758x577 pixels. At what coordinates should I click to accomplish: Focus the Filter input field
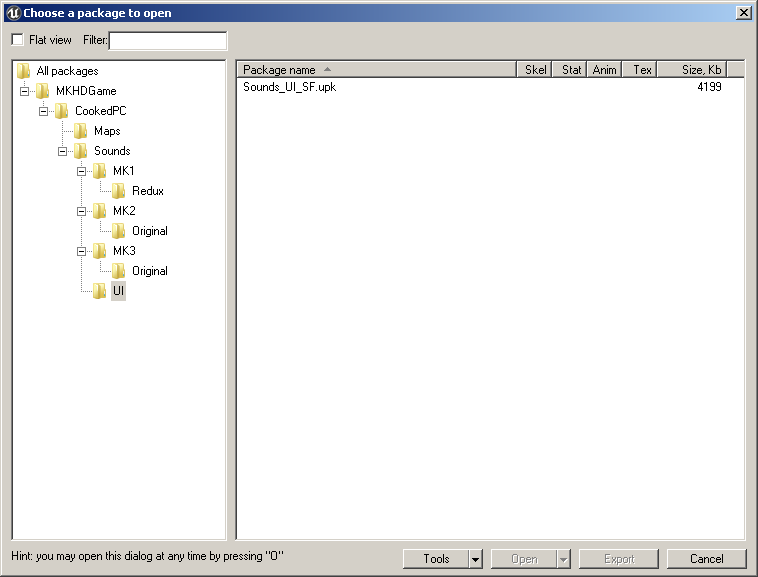click(168, 41)
